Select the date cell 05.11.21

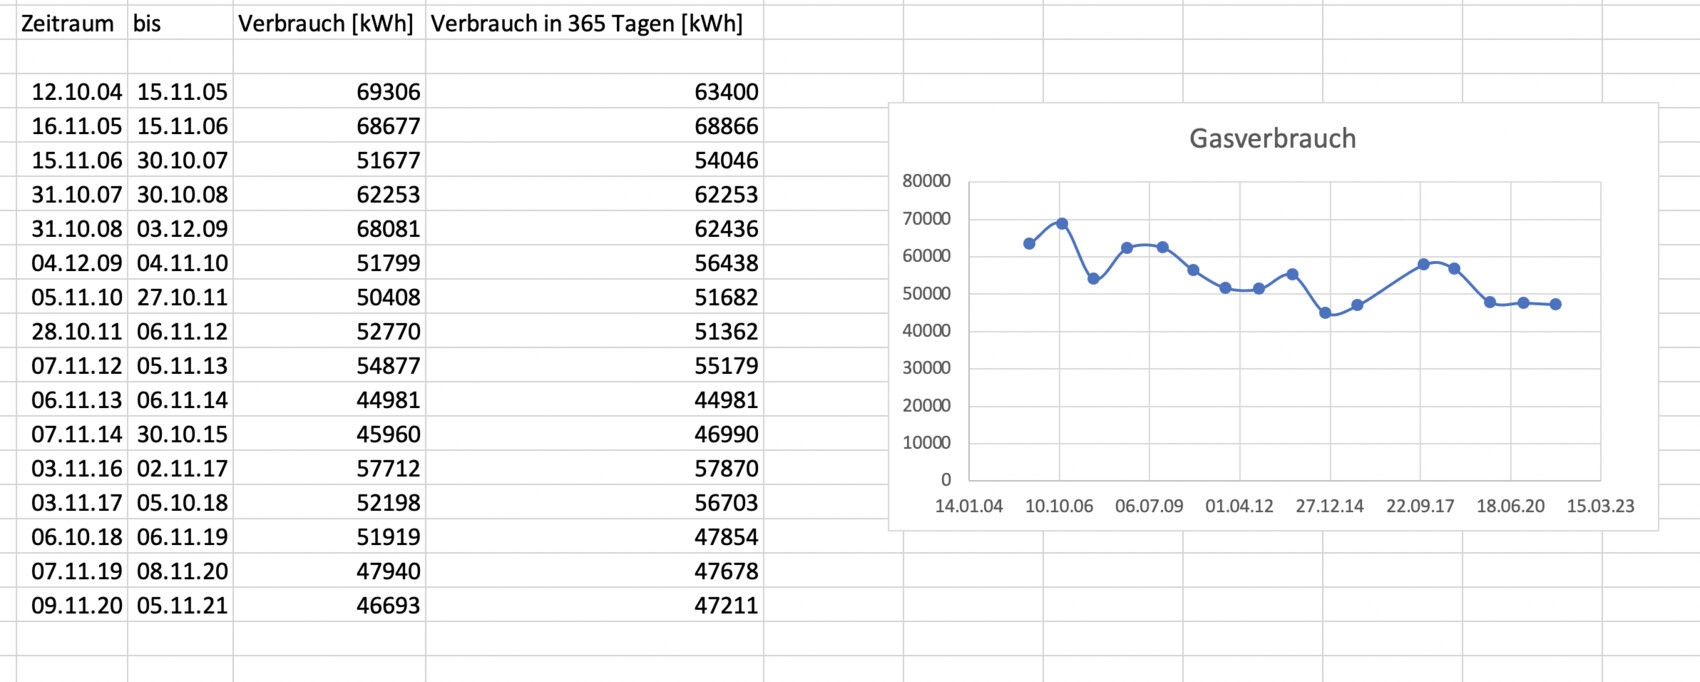[182, 606]
